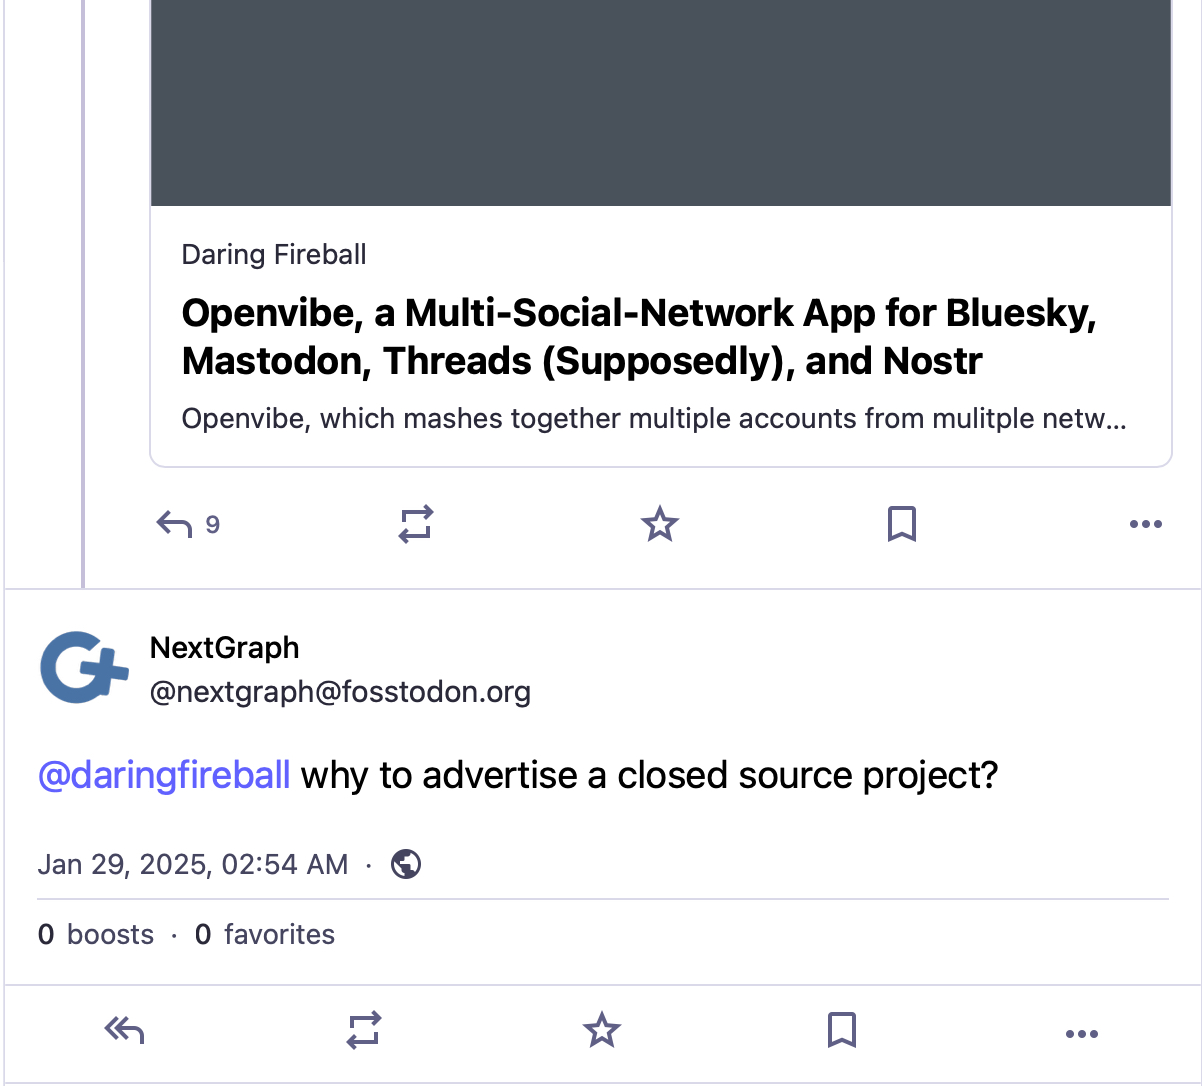Viewport: 1202px width, 1086px height.
Task: Favorite the Daring Fireball post
Action: [659, 523]
